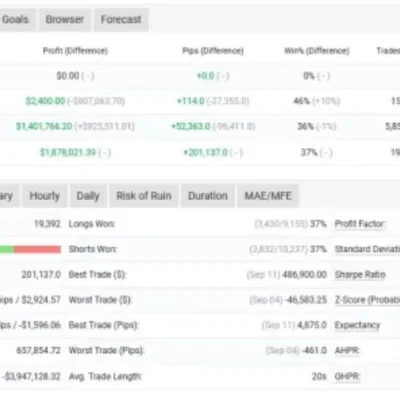400x400 pixels.
Task: Click the Z-Score label
Action: pos(367,300)
